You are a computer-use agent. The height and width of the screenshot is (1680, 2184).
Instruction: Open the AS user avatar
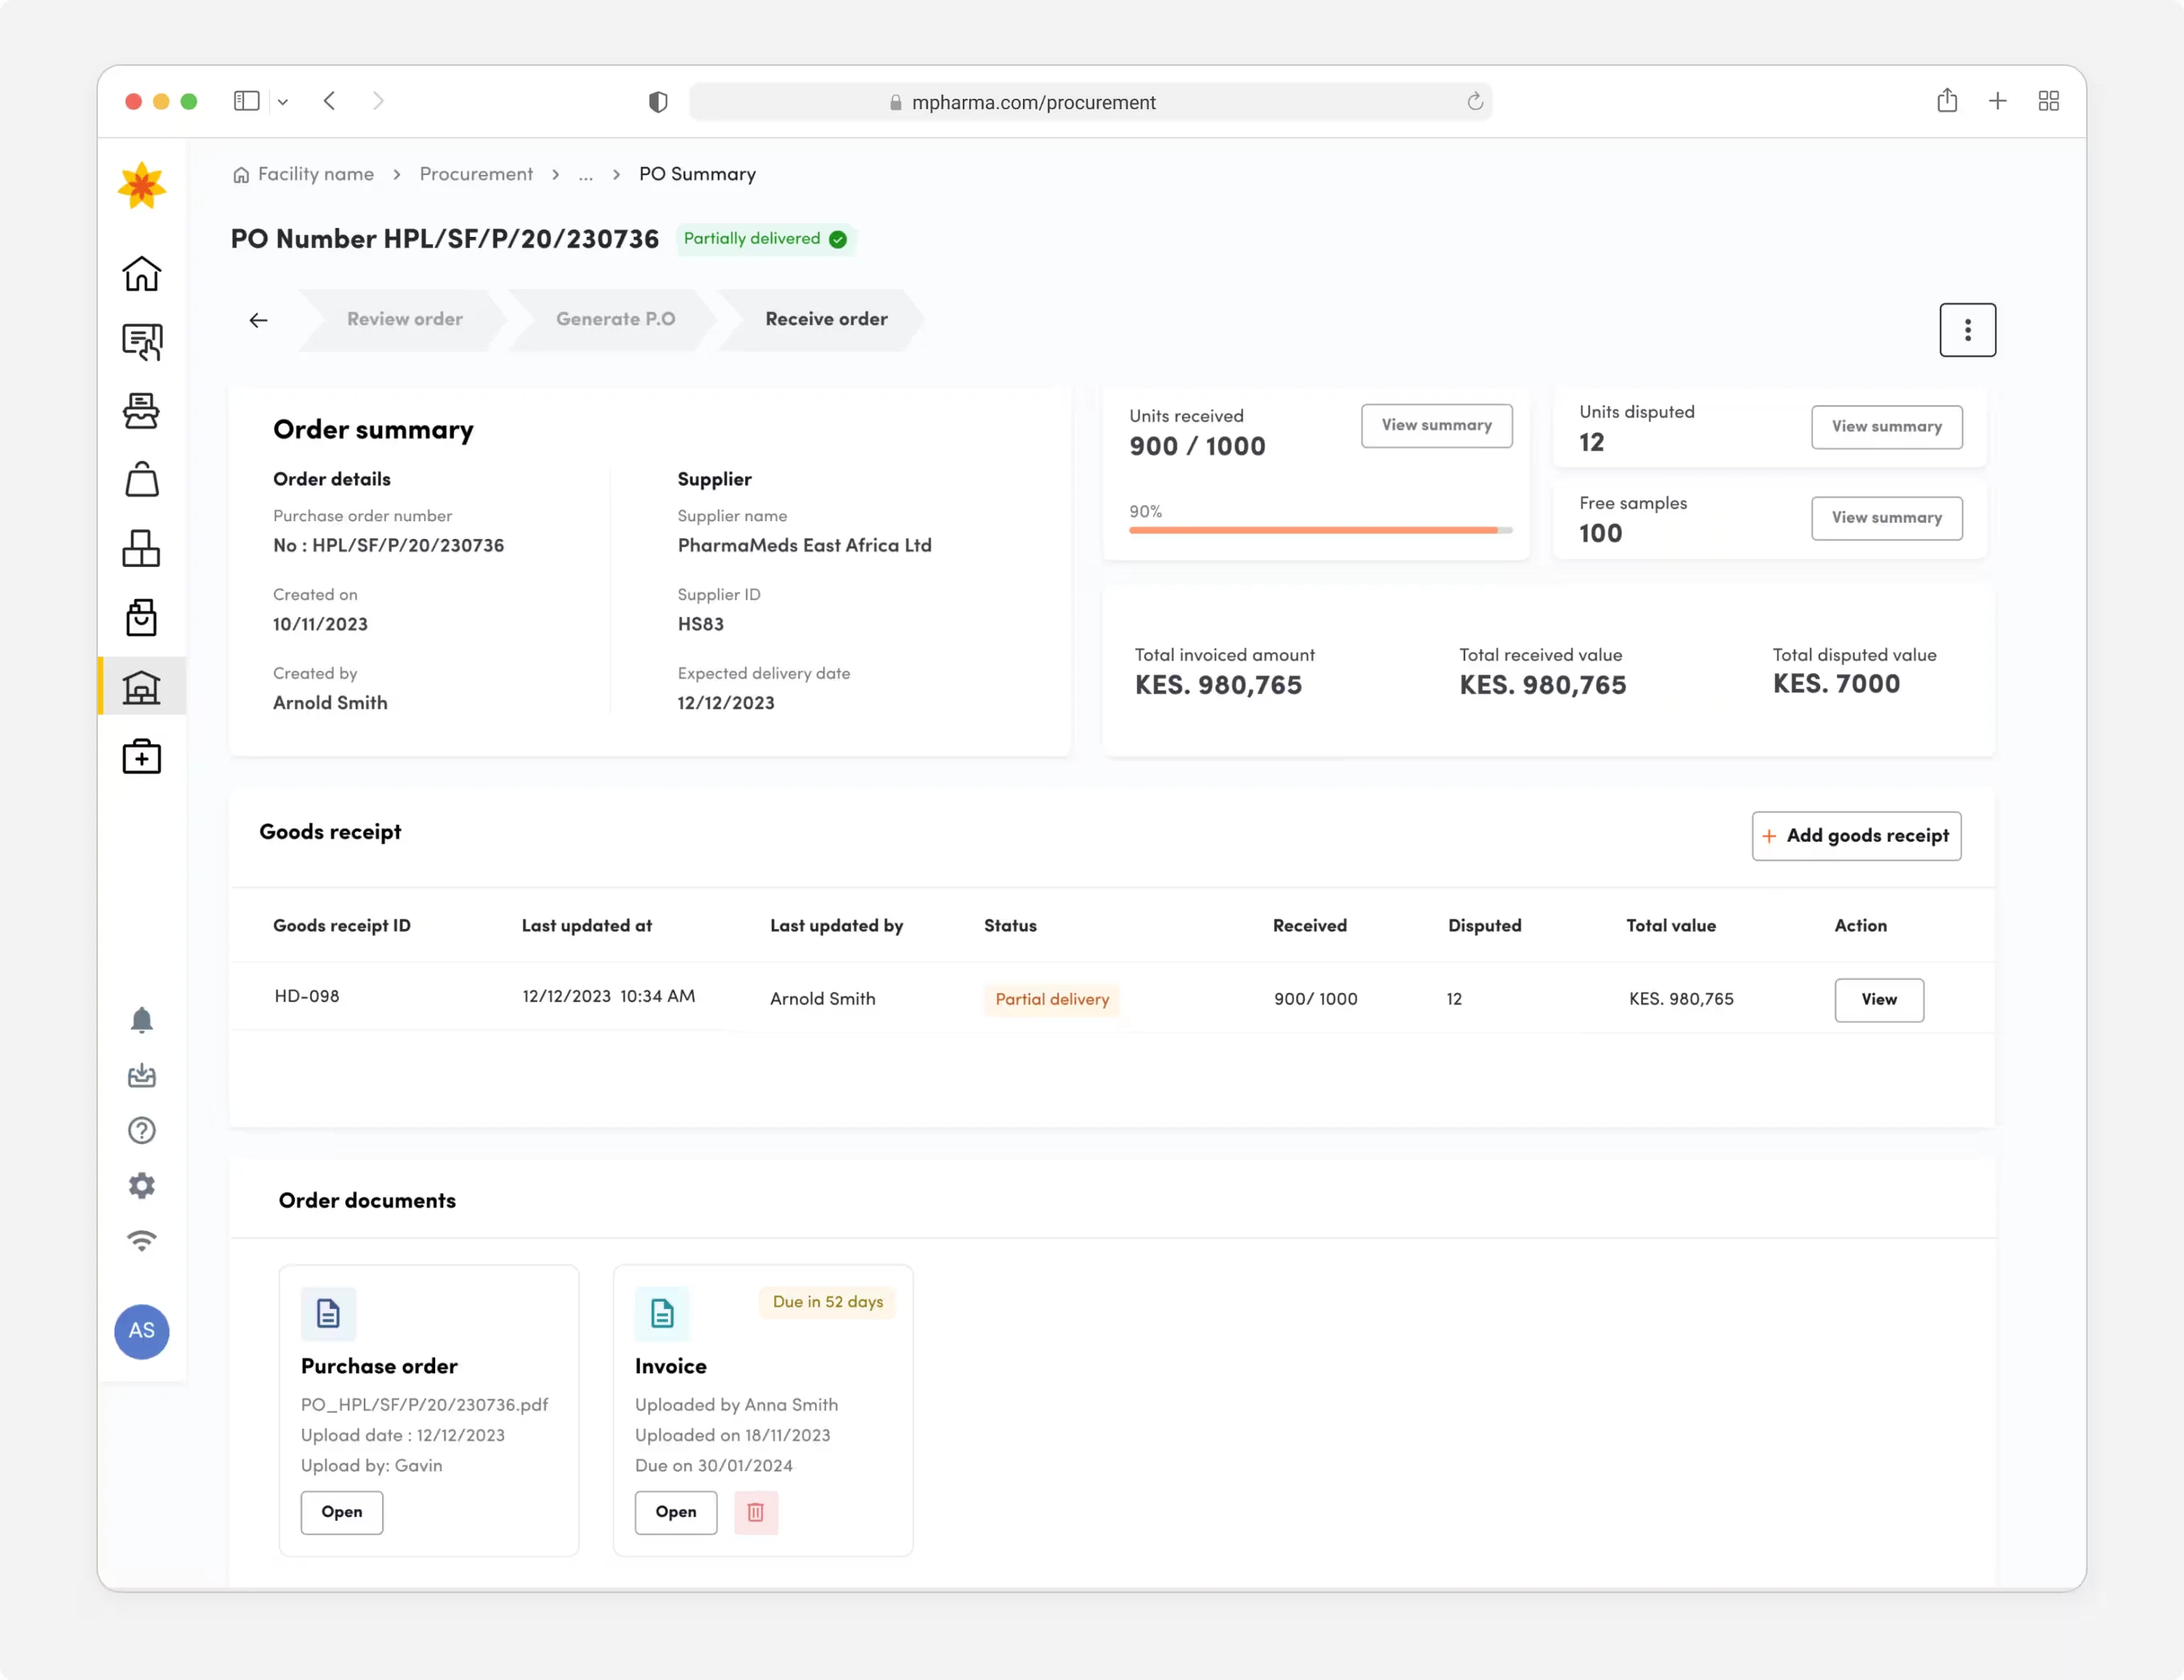coord(141,1331)
